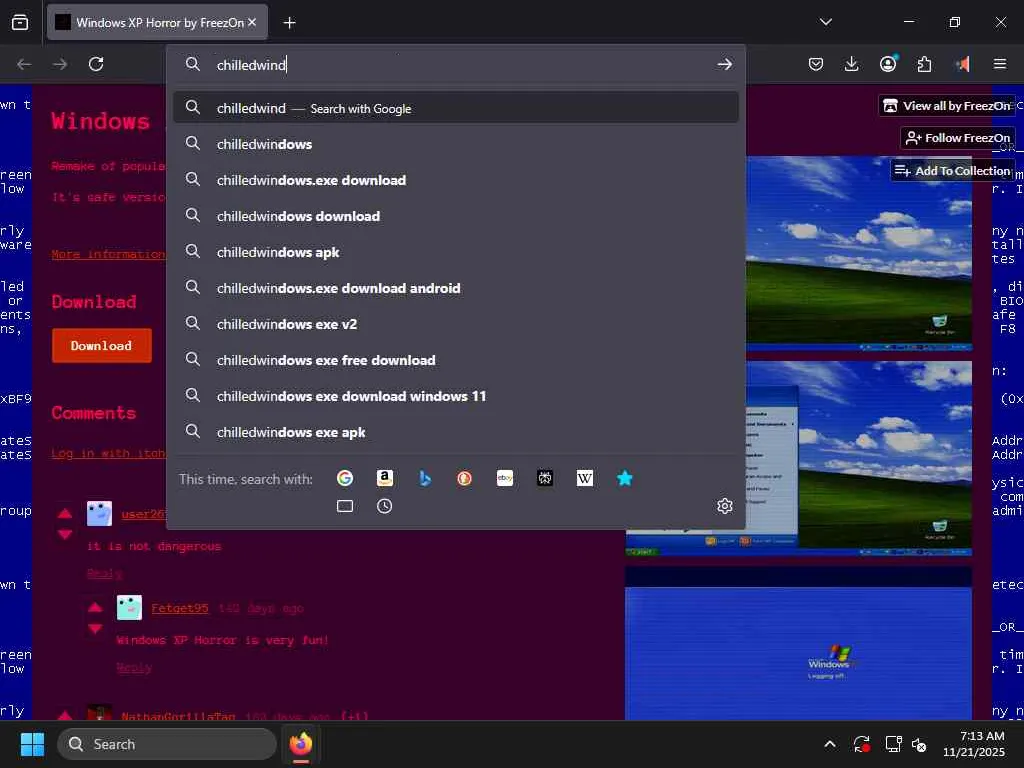This screenshot has width=1024, height=768.
Task: Open a new tab with plus
Action: click(x=289, y=23)
